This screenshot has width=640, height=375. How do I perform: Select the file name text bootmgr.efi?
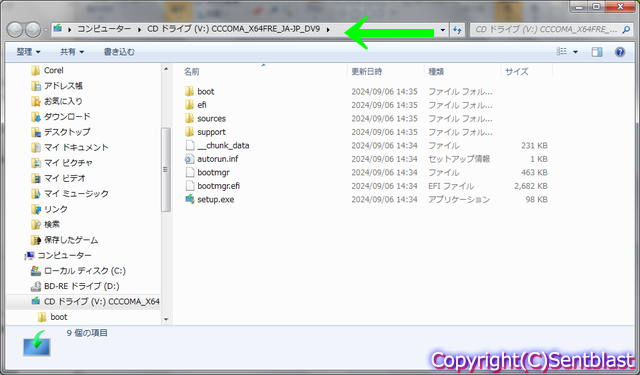click(218, 186)
